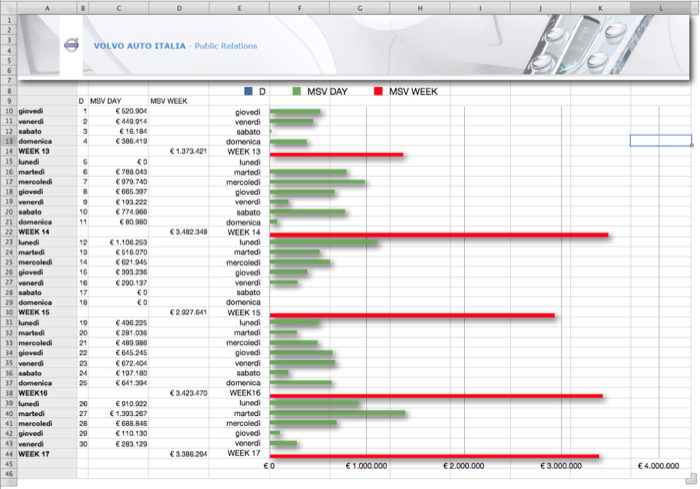Click the red WEEK 15 bar in chart
This screenshot has width=700, height=489.
[x=412, y=315]
